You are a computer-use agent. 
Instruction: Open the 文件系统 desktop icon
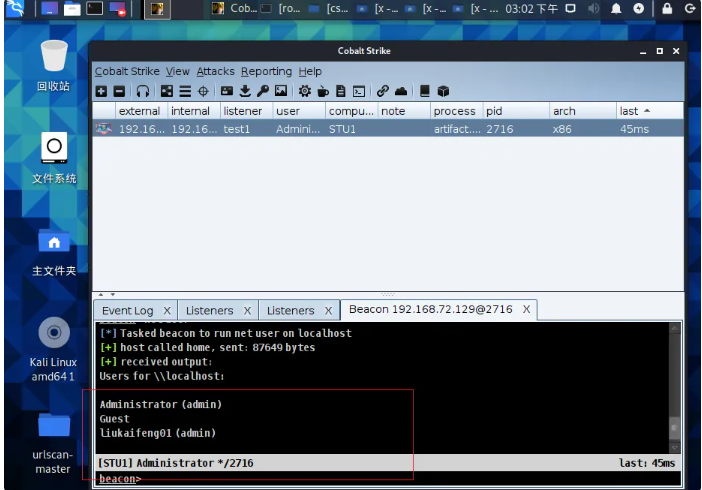(x=54, y=158)
